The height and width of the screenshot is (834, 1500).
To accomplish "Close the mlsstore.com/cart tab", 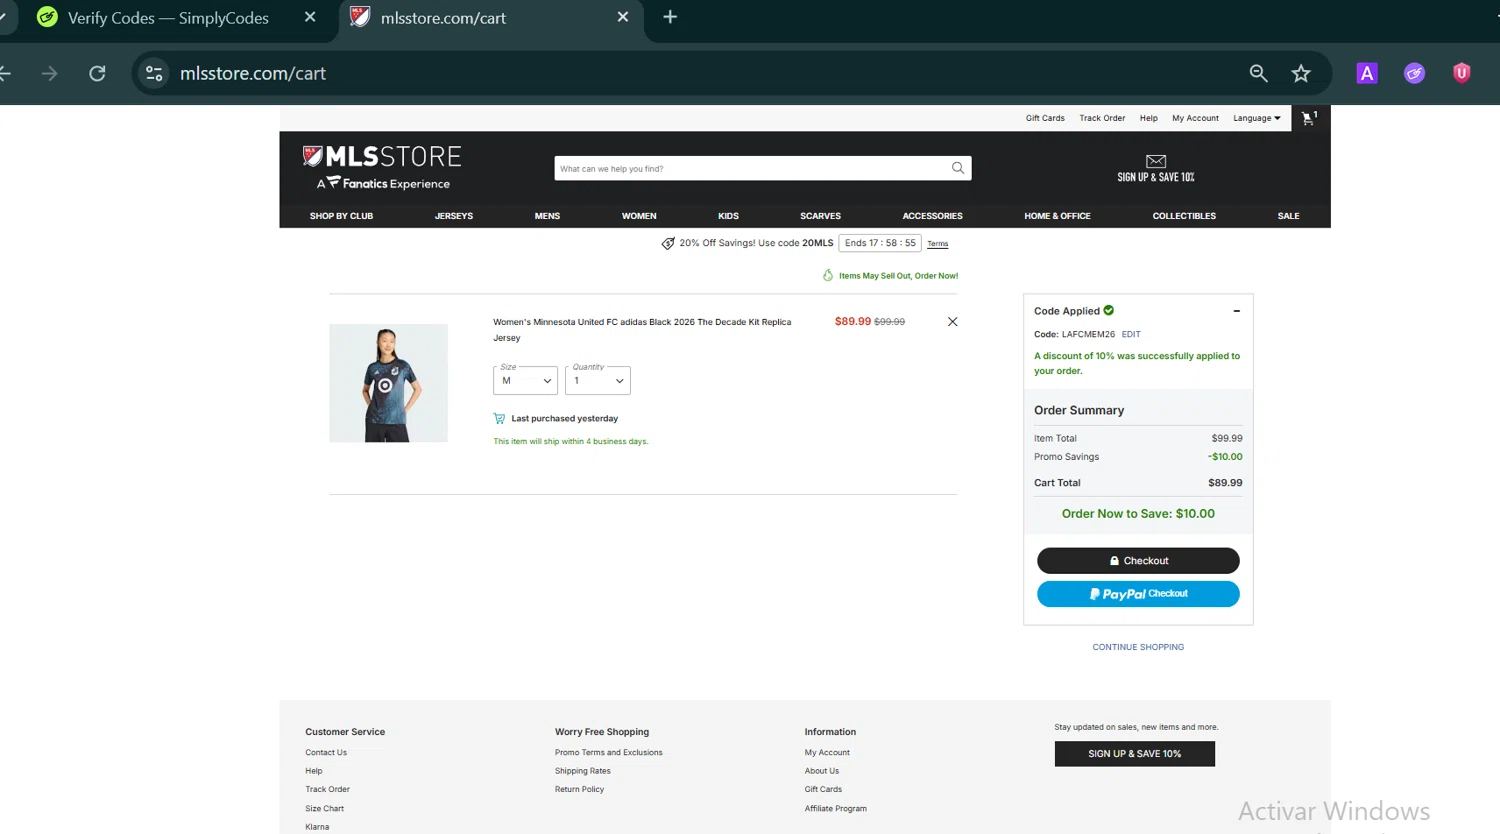I will 623,17.
